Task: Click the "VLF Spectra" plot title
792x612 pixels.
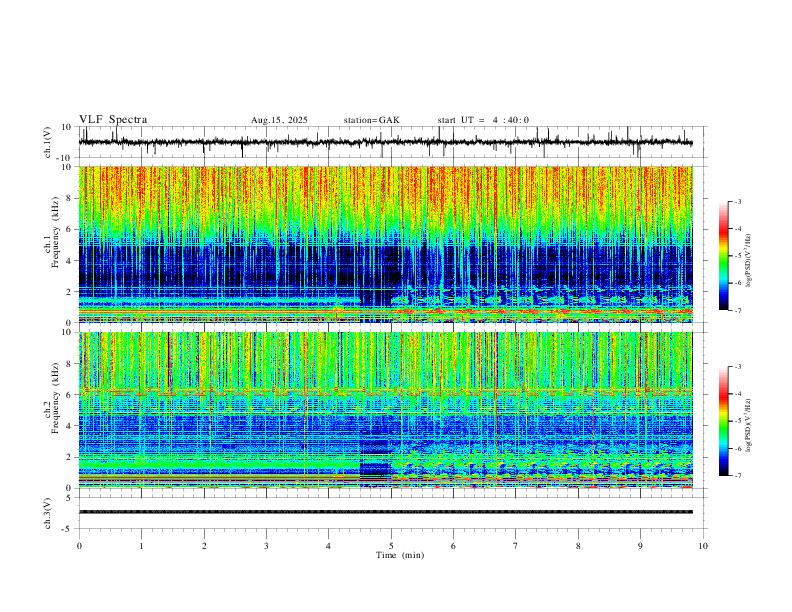Action: pos(113,120)
